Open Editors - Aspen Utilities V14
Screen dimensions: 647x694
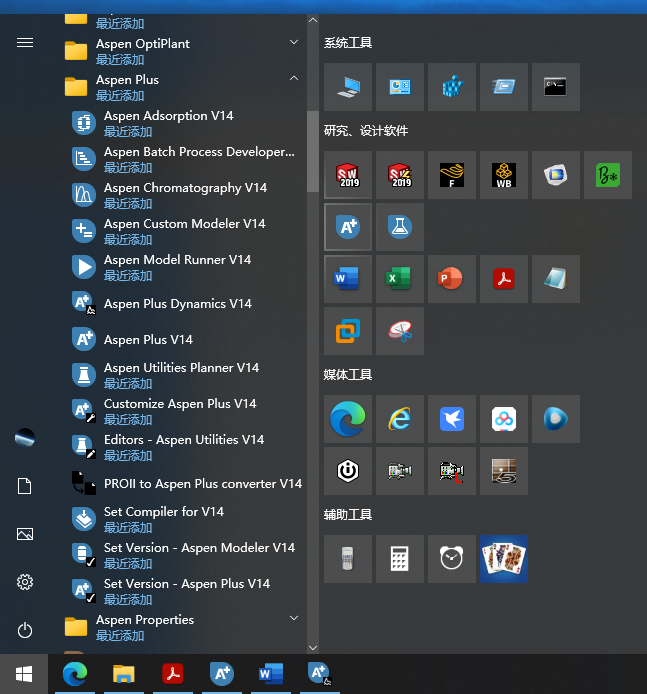[184, 447]
